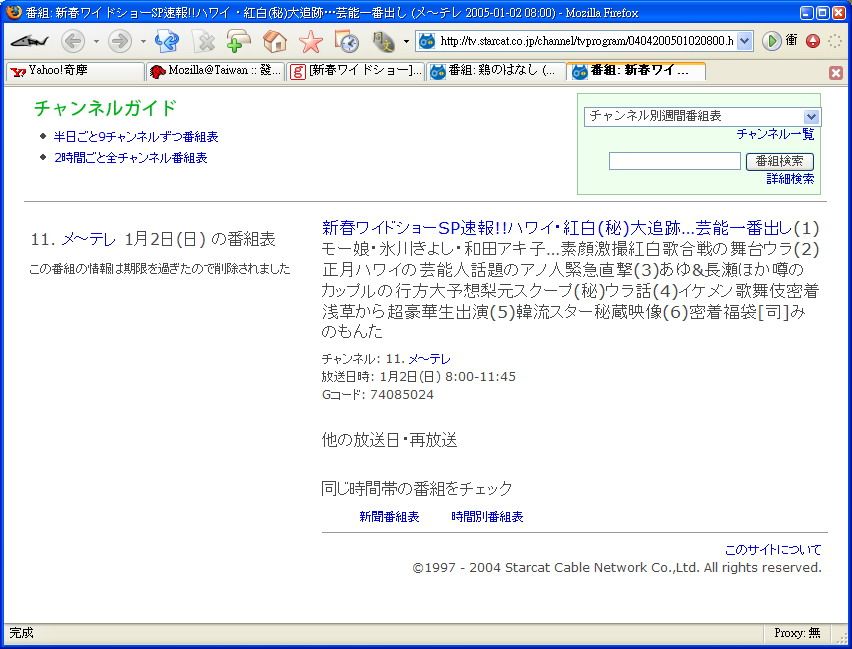852x649 pixels.
Task: Open the 詳細検索 link
Action: 790,179
